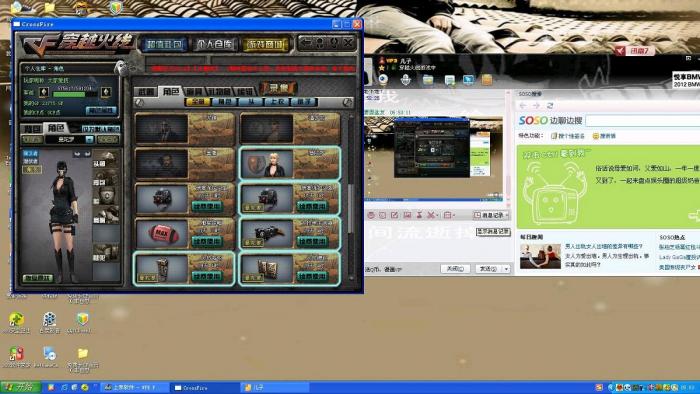Click the SOSO search input field

click(643, 120)
